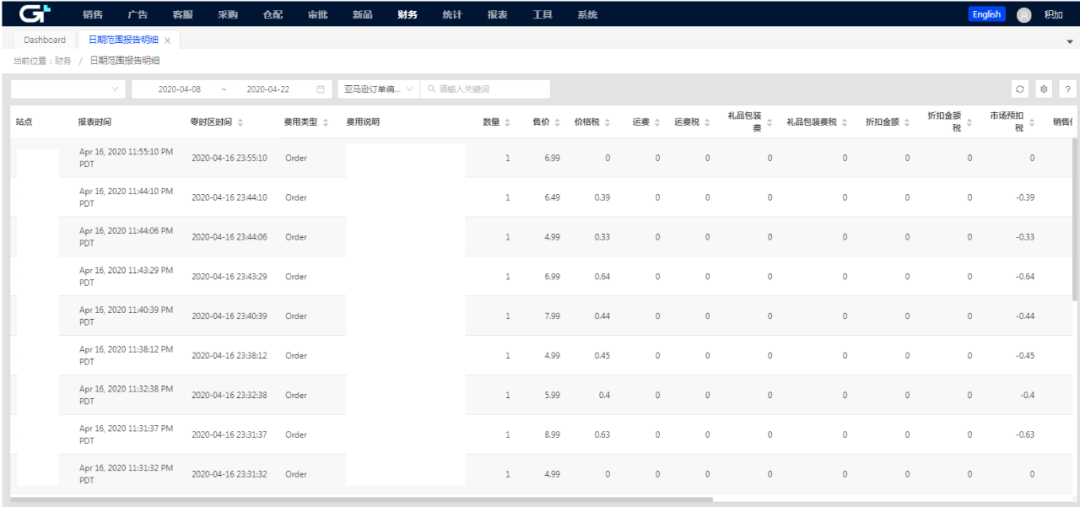Click the user avatar icon
The image size is (1080, 507).
tap(1024, 15)
